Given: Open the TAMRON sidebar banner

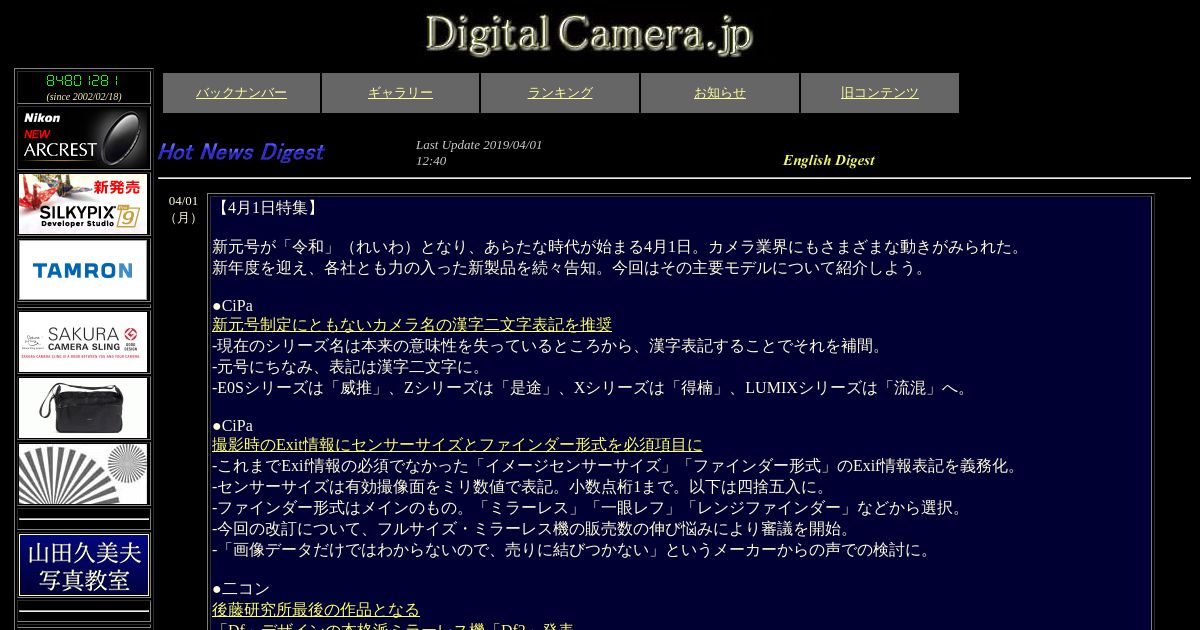Looking at the screenshot, I should [x=83, y=270].
